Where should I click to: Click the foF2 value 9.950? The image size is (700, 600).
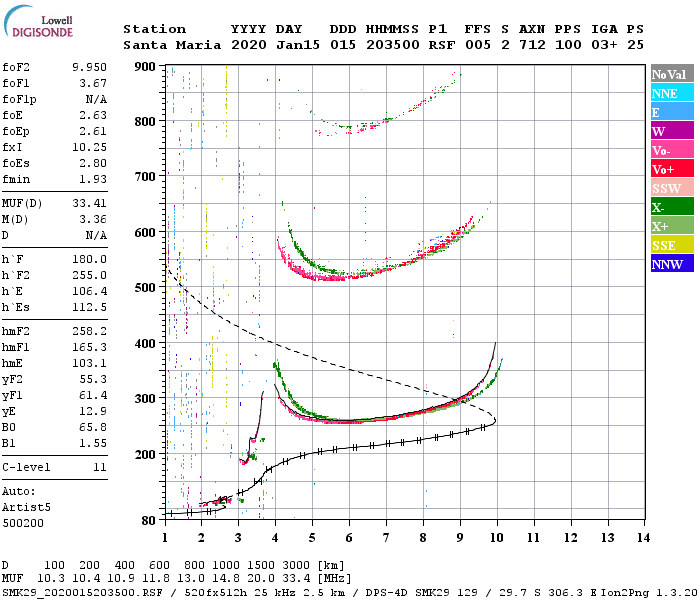click(89, 67)
